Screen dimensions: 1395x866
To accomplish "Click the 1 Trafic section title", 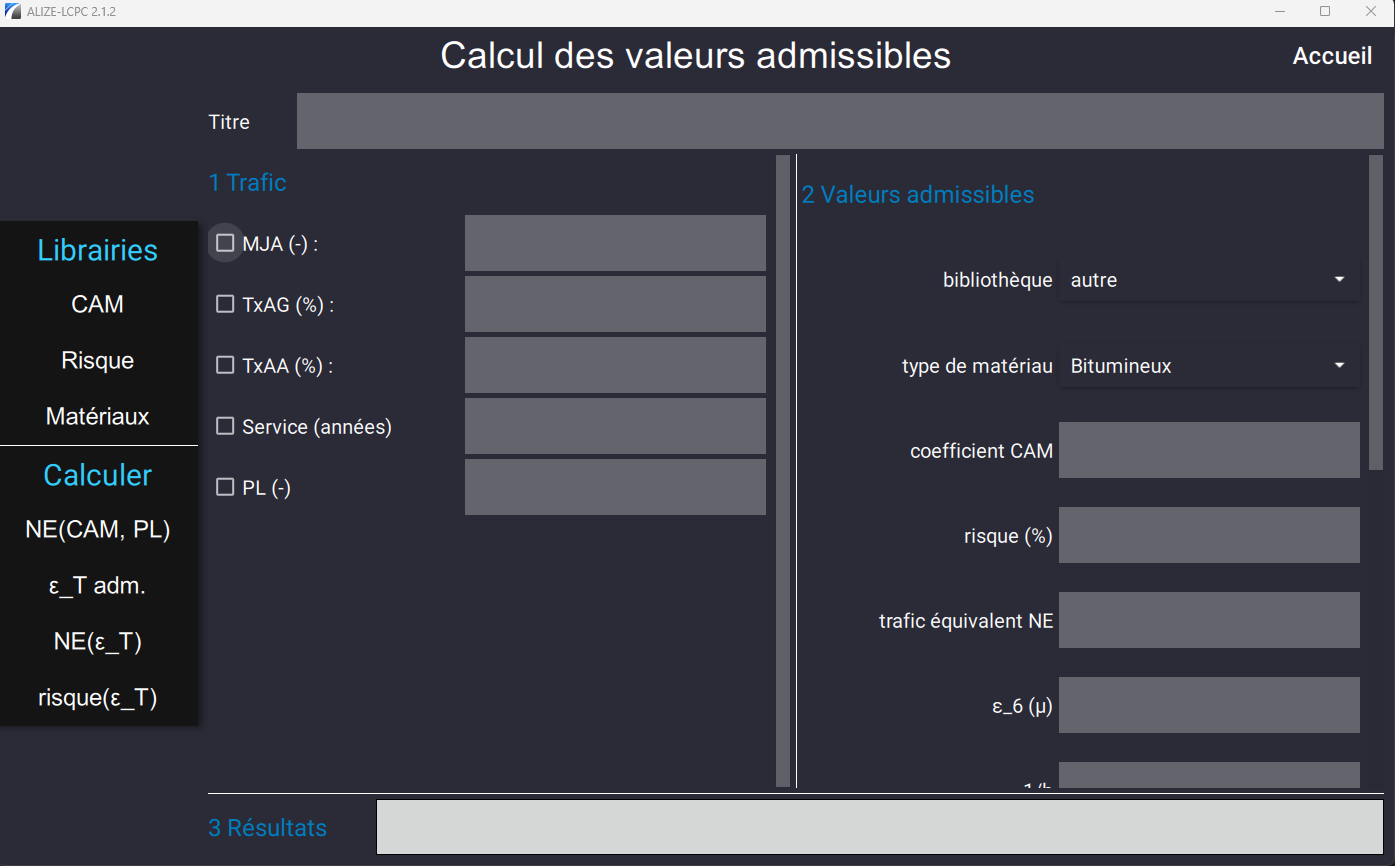I will click(247, 182).
